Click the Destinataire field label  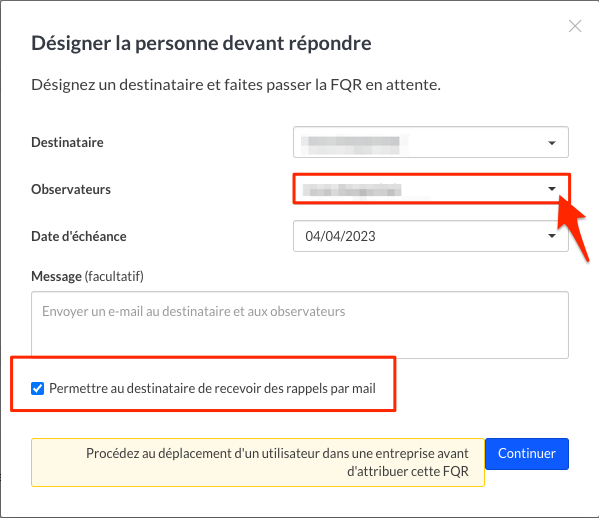click(67, 142)
